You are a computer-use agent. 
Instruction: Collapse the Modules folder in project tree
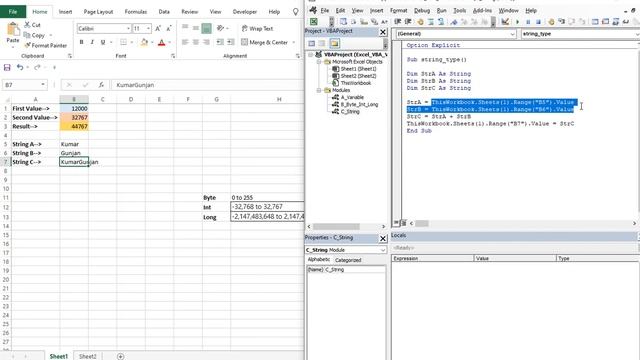[x=319, y=90]
